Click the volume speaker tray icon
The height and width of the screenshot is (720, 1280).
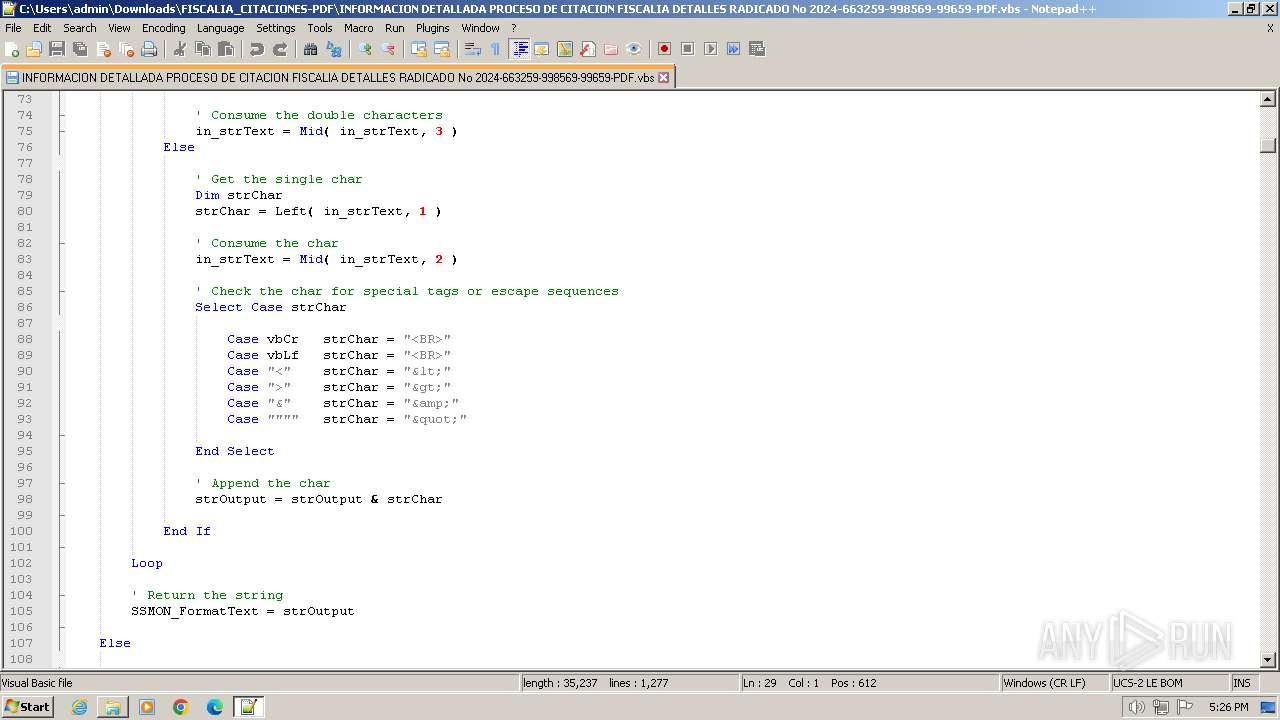point(1136,707)
